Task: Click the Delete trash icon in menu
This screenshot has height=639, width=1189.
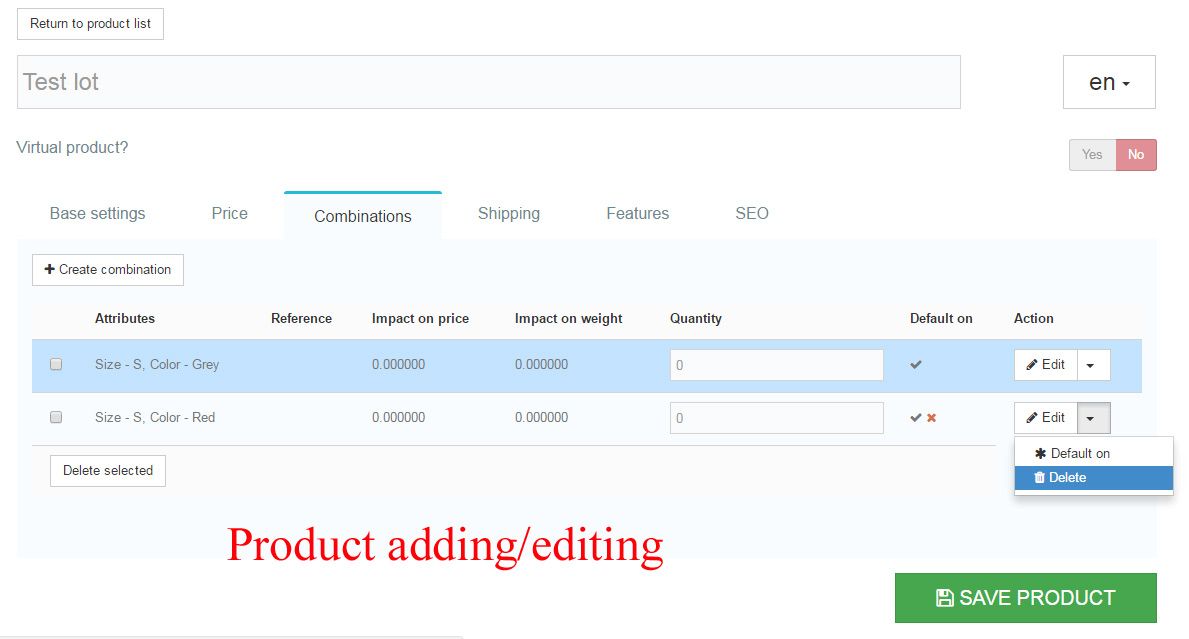Action: [1039, 478]
